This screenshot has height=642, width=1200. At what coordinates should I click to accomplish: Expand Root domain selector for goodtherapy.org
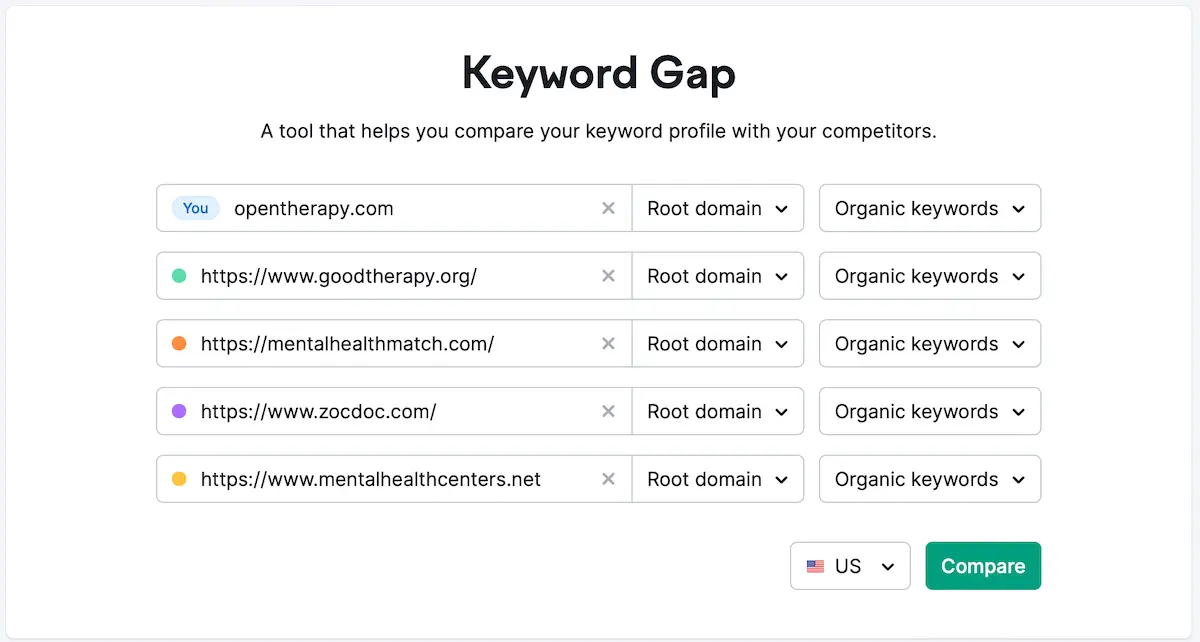pyautogui.click(x=717, y=276)
